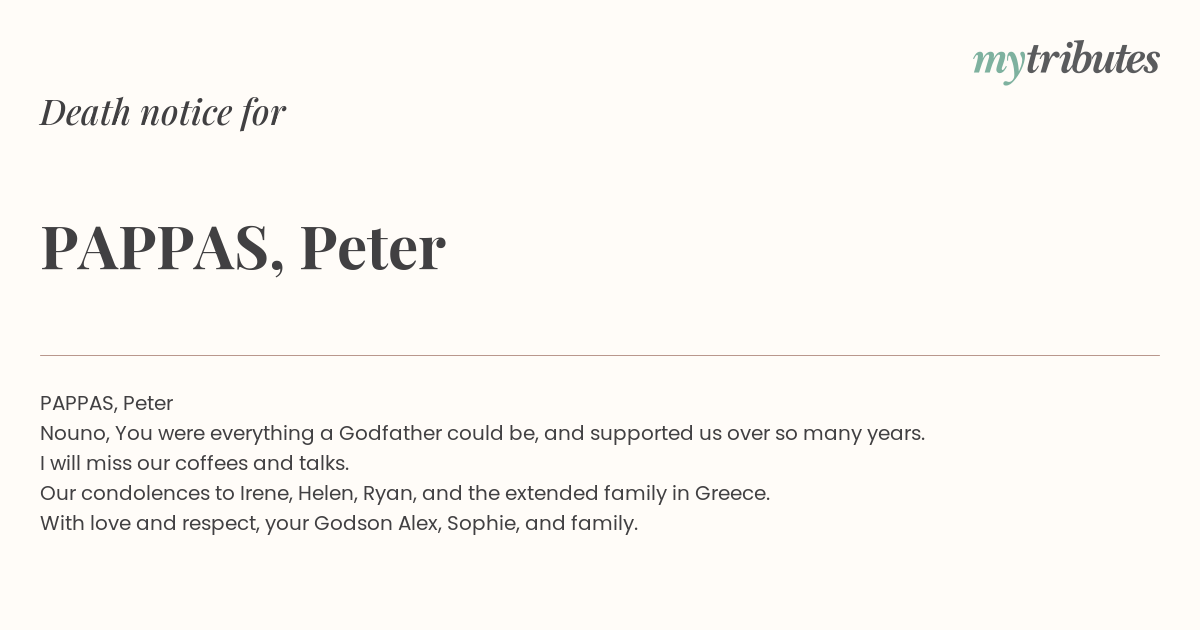Image resolution: width=1200 pixels, height=630 pixels.
Task: Click the line "With love and respect, your Godson"
Action: (x=339, y=524)
